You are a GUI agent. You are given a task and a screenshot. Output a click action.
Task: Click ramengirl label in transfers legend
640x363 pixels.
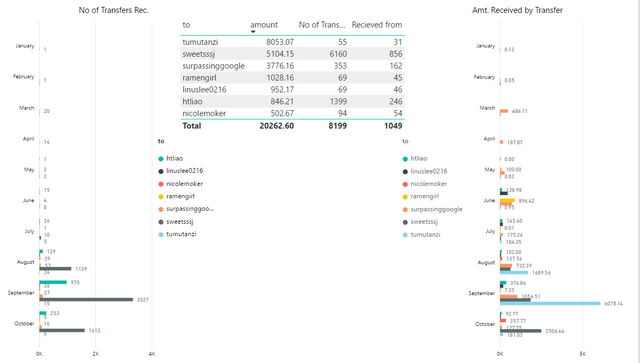point(180,196)
